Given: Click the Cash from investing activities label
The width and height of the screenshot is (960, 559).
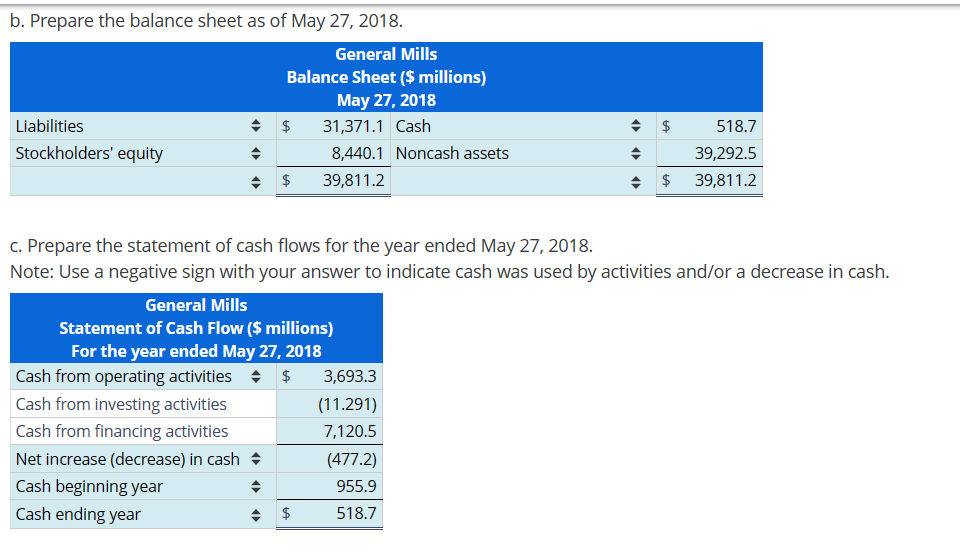Looking at the screenshot, I should pos(121,404).
